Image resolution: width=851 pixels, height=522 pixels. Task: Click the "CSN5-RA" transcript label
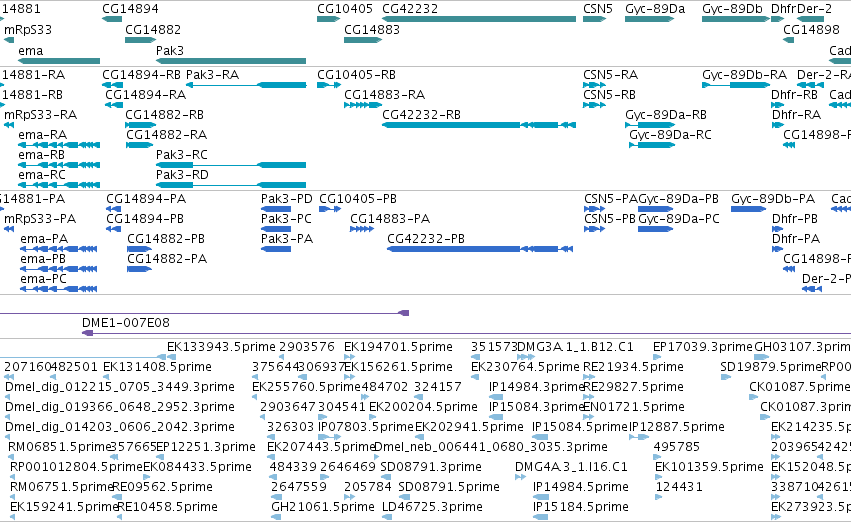tap(611, 74)
